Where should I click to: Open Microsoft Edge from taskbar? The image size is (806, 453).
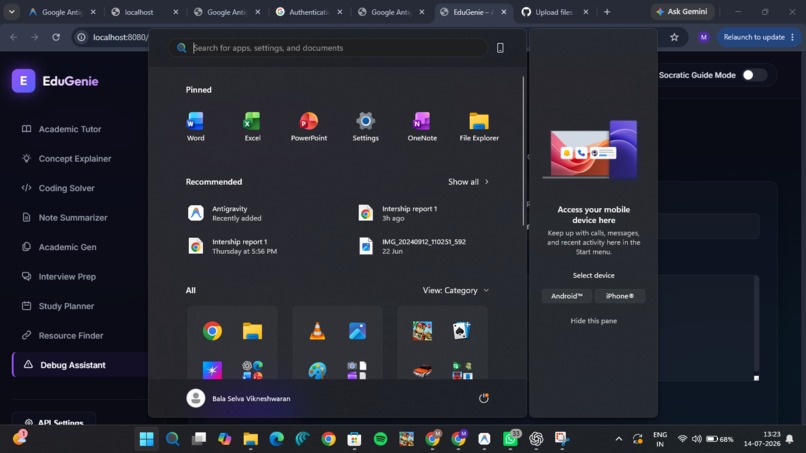tap(277, 439)
